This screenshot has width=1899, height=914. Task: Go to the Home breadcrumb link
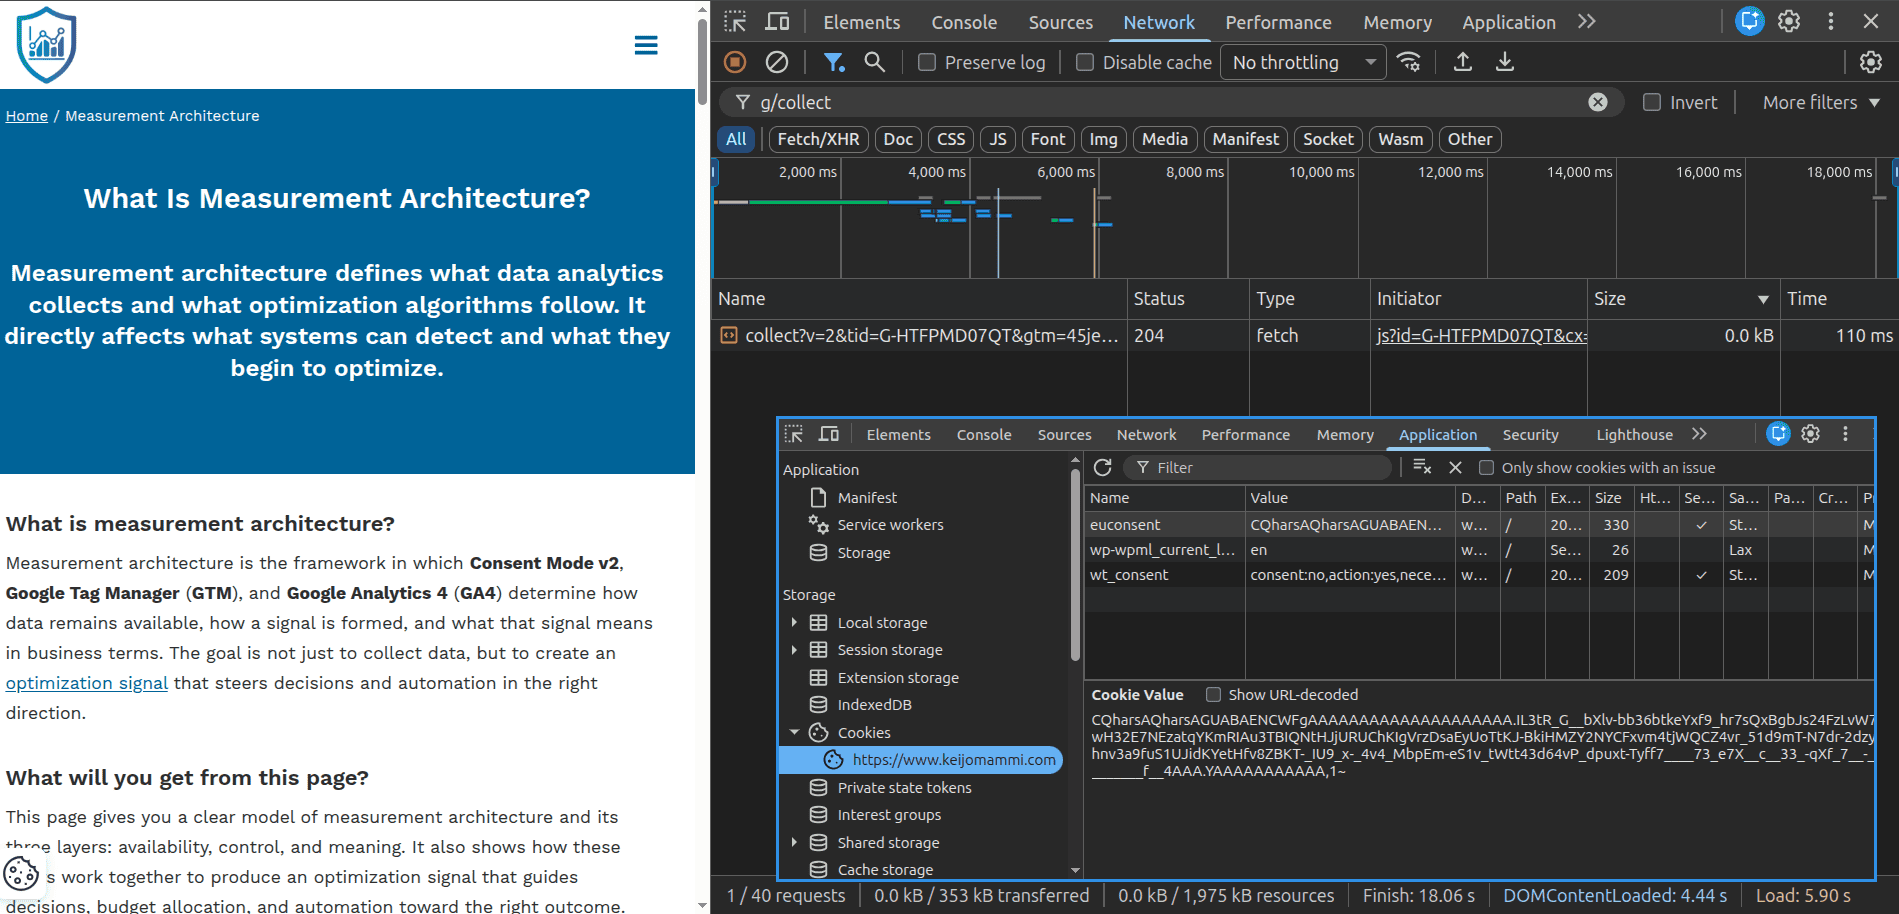pos(27,116)
